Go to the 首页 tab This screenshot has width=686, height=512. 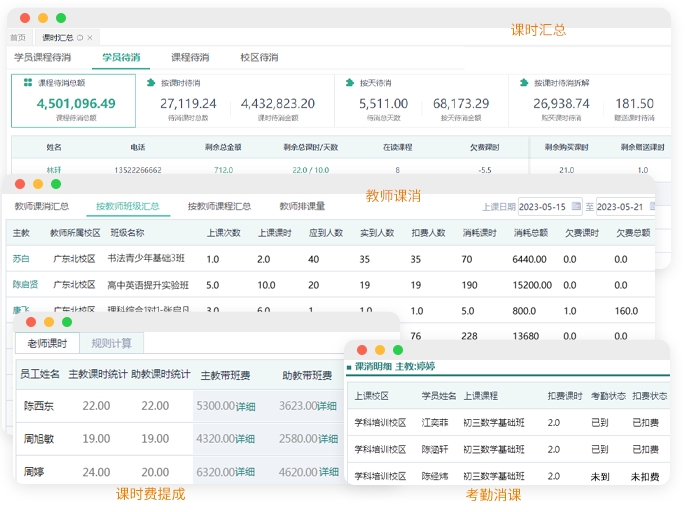pyautogui.click(x=18, y=37)
